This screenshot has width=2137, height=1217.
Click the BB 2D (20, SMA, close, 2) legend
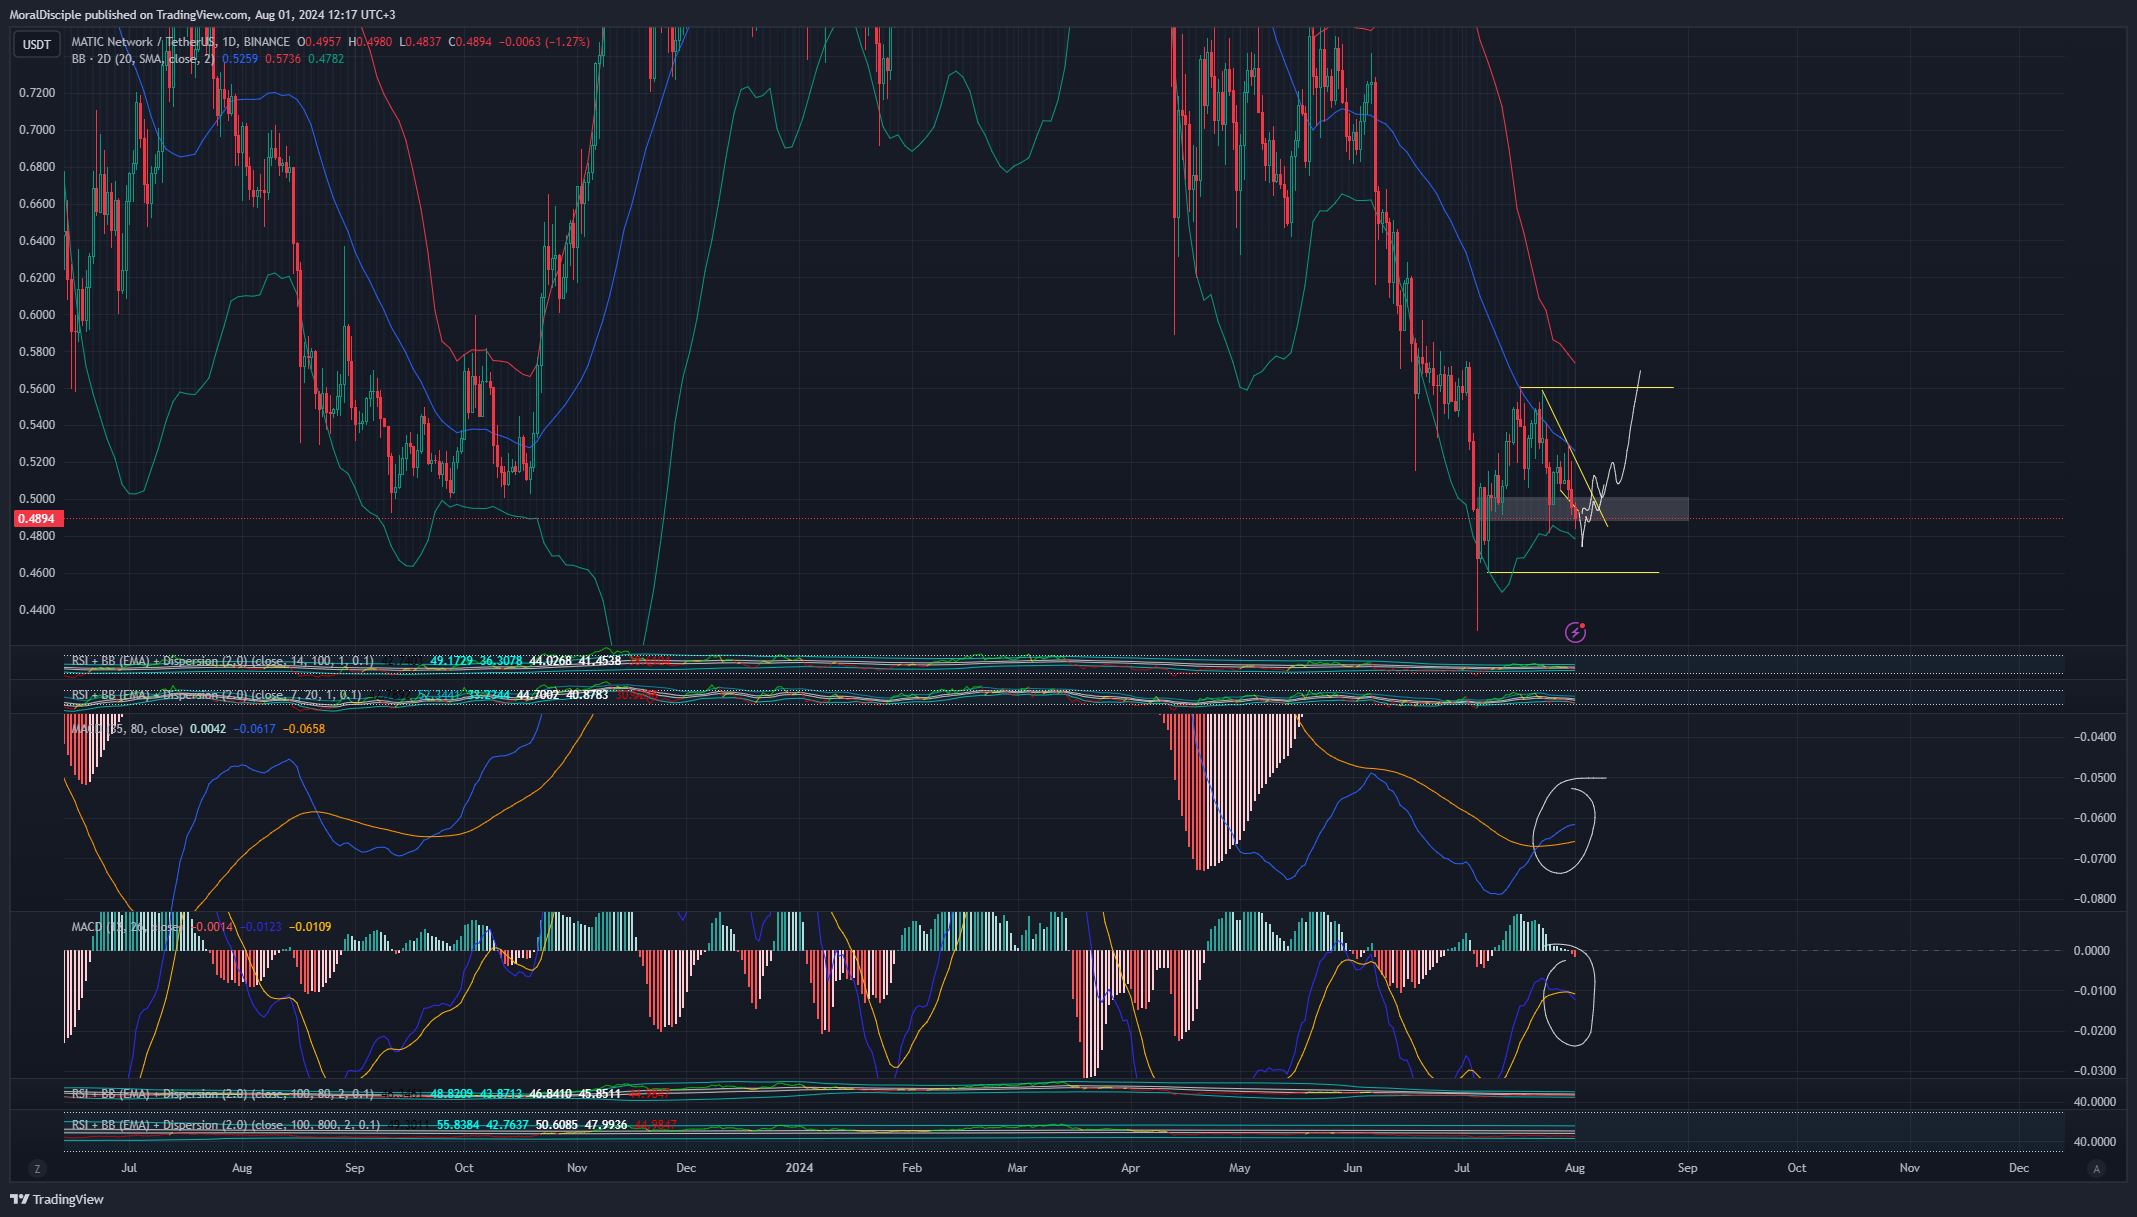click(143, 59)
